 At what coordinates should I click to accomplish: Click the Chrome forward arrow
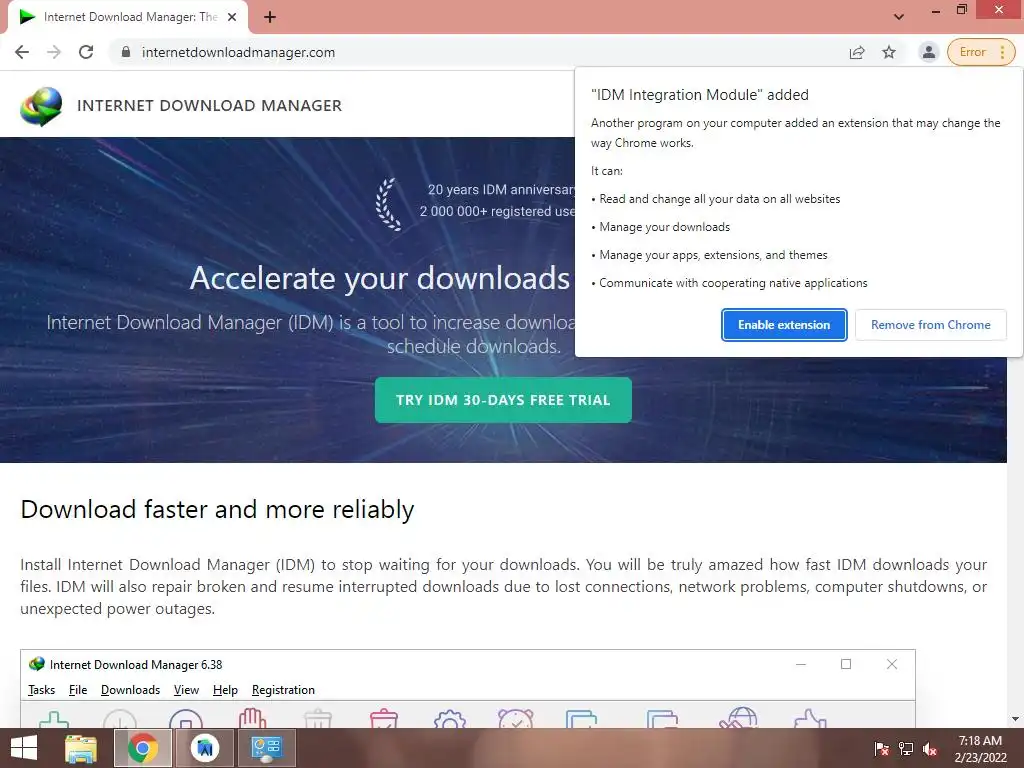54,52
